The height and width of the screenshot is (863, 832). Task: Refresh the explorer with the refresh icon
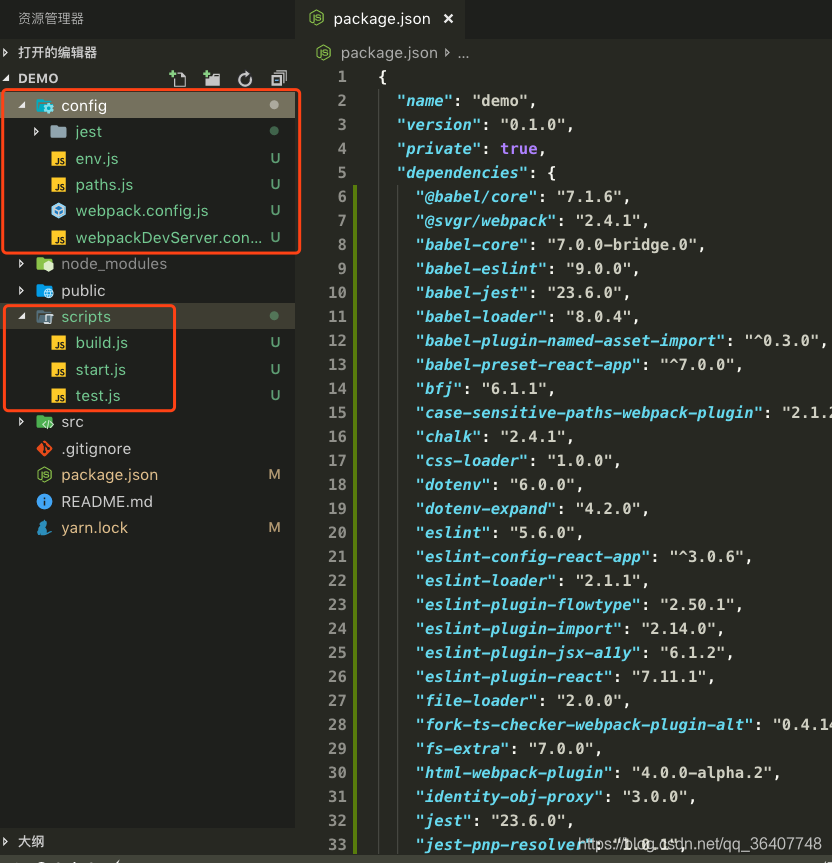tap(245, 79)
